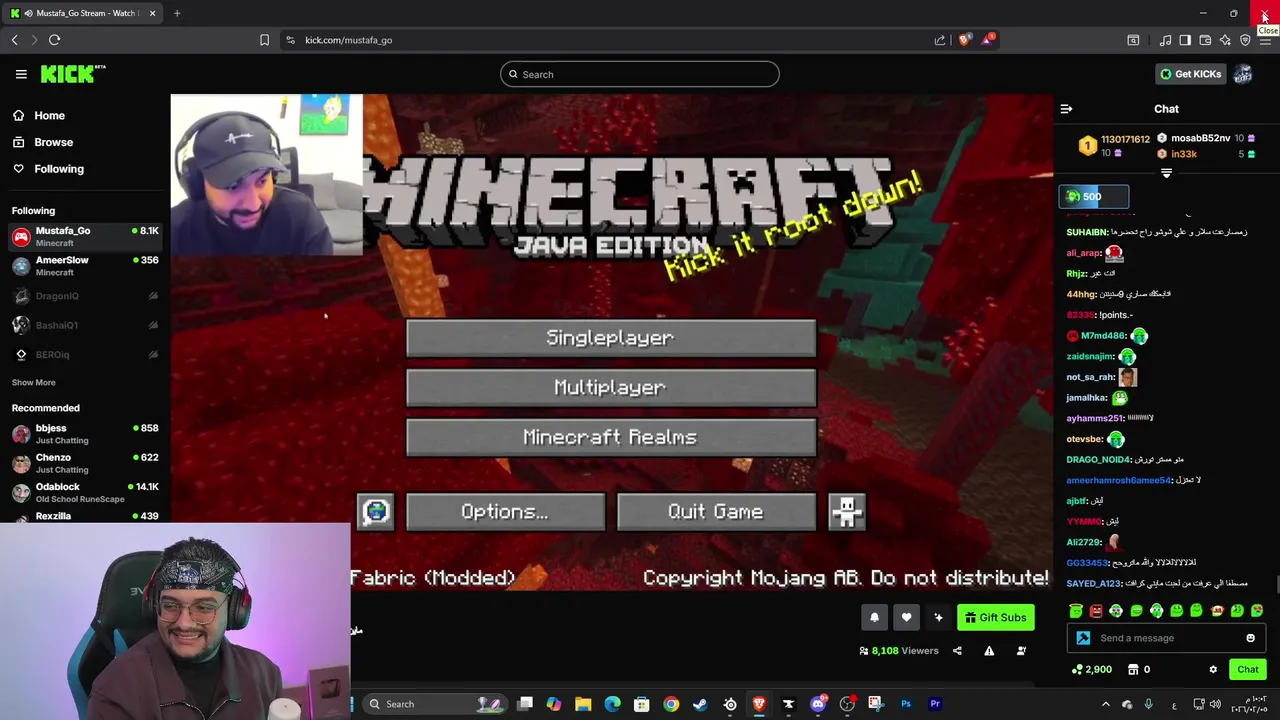This screenshot has width=1280, height=720.
Task: Open the viewer list icon beside report
Action: [x=1021, y=651]
